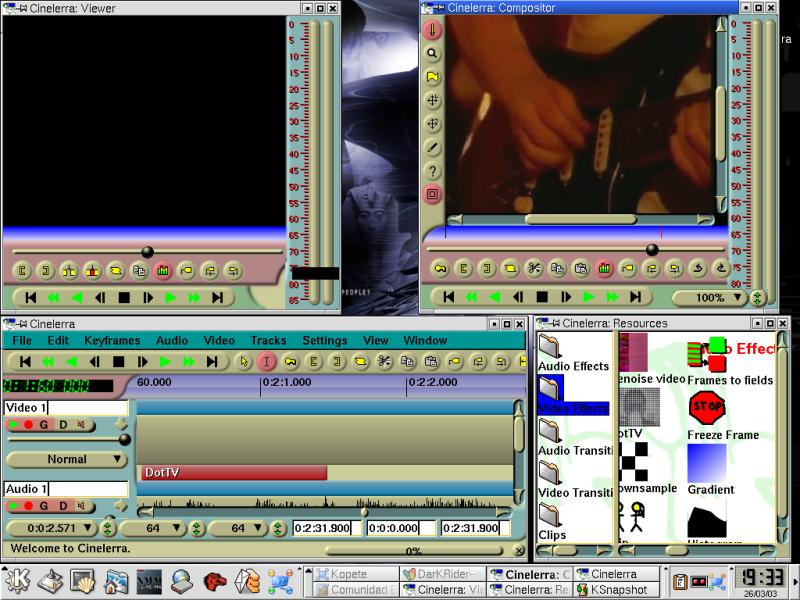This screenshot has height=600, width=800.
Task: Click the mask edit tool in Compositor
Action: [x=432, y=77]
